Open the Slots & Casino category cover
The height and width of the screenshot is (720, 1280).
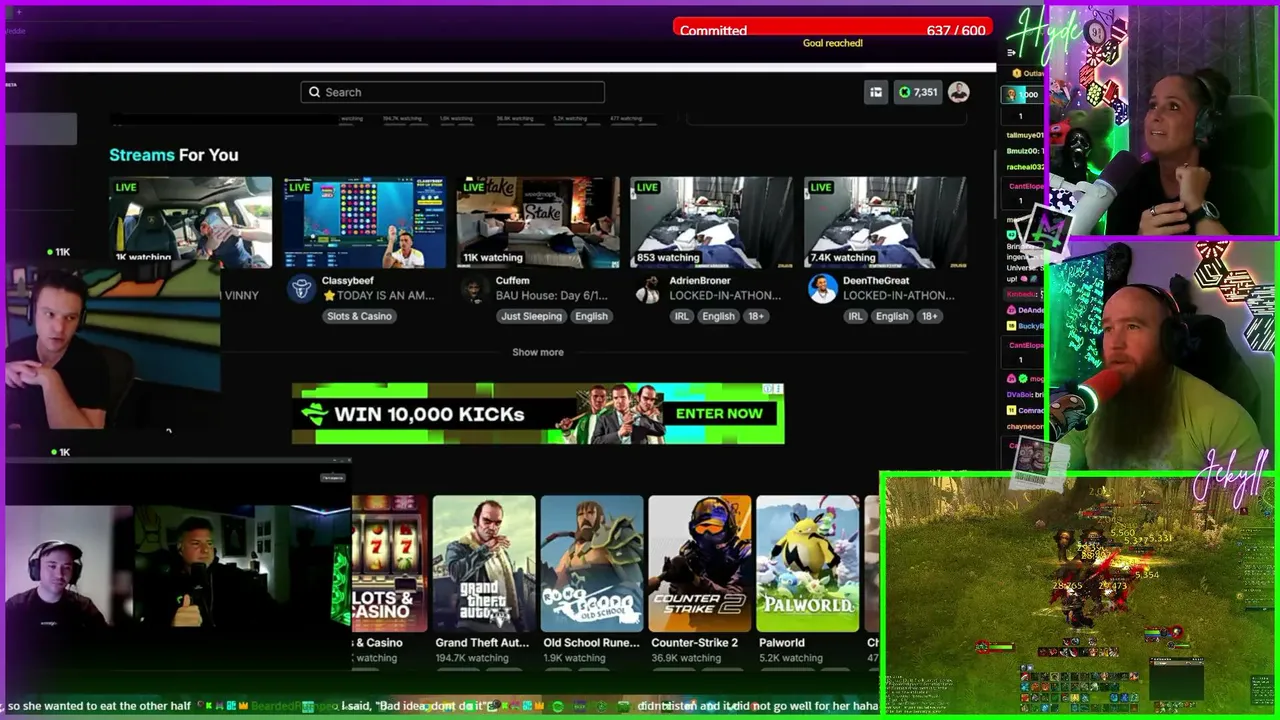pyautogui.click(x=390, y=564)
